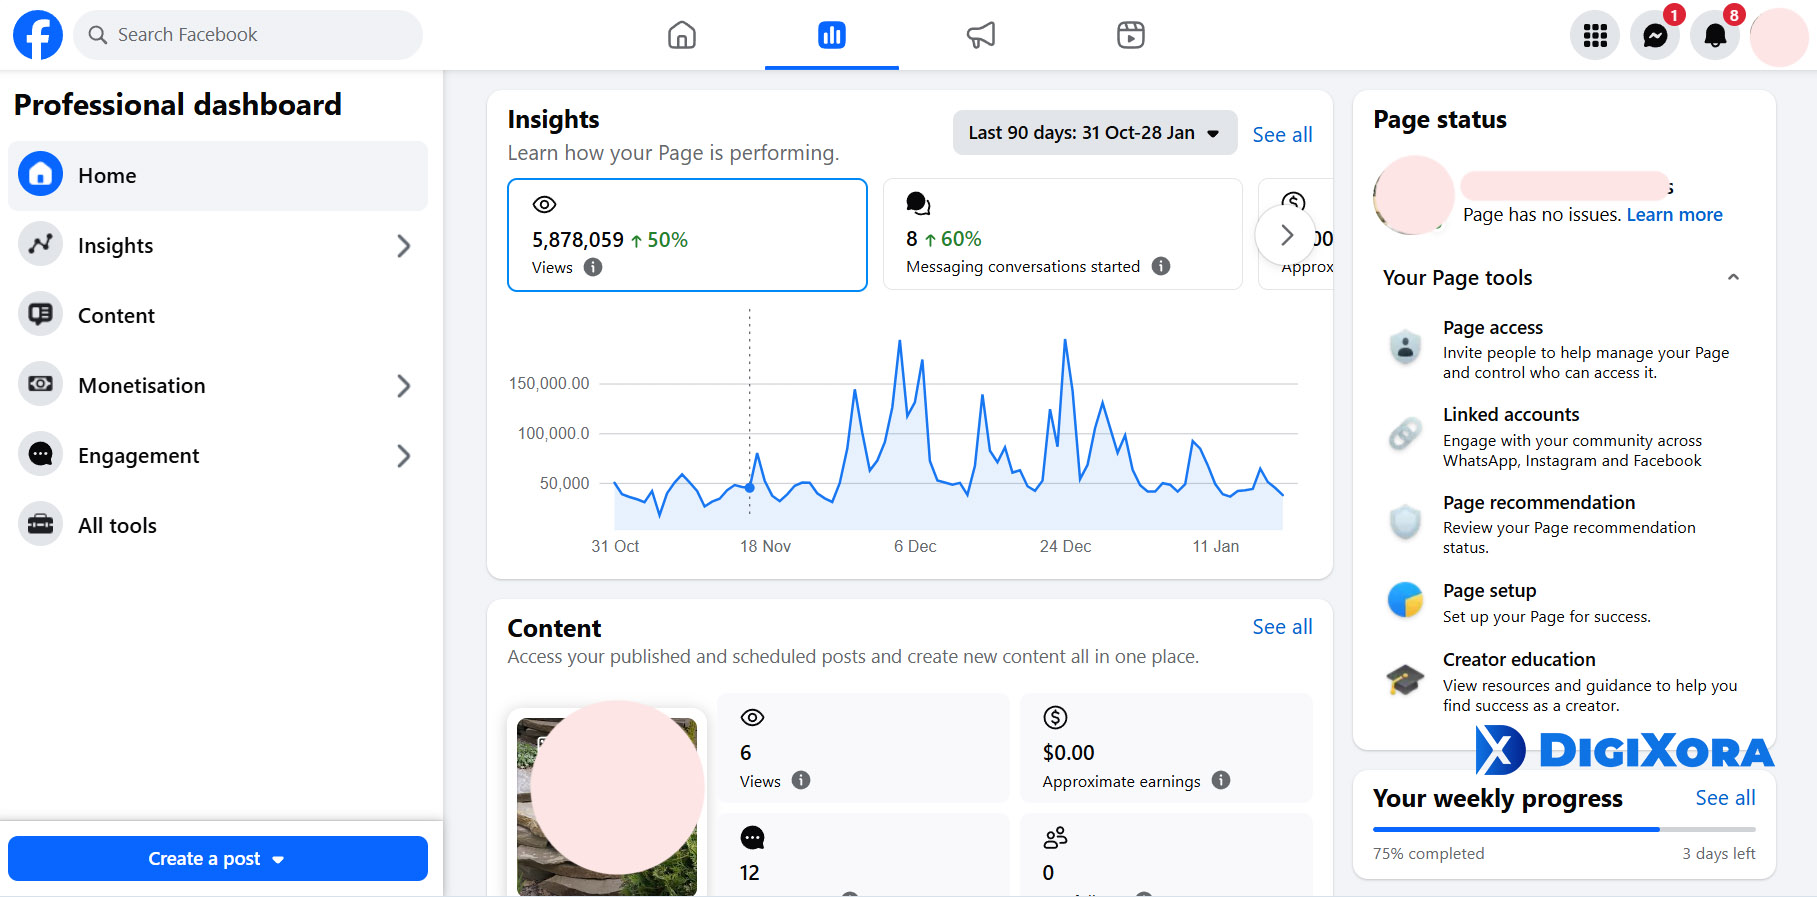Screen dimensions: 1817x897
Task: Click See all in the Insights panel
Action: (x=1282, y=135)
